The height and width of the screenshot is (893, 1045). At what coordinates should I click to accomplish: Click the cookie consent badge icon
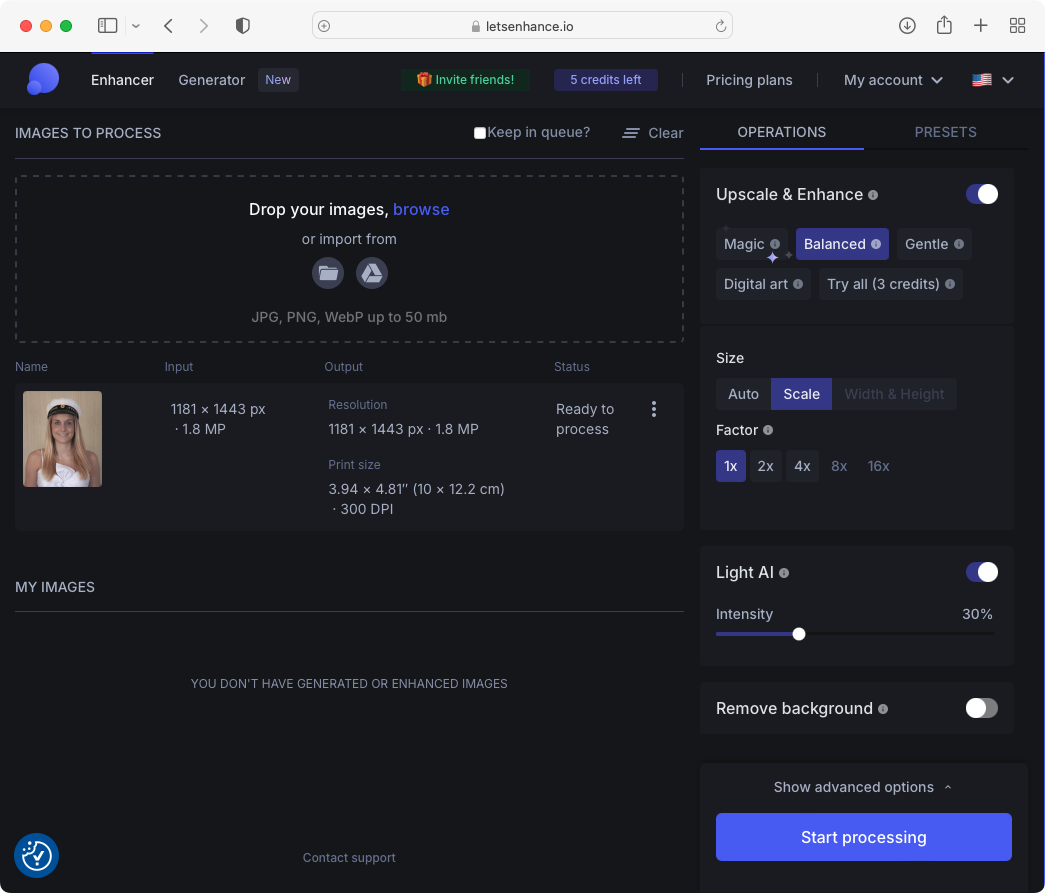(x=37, y=855)
